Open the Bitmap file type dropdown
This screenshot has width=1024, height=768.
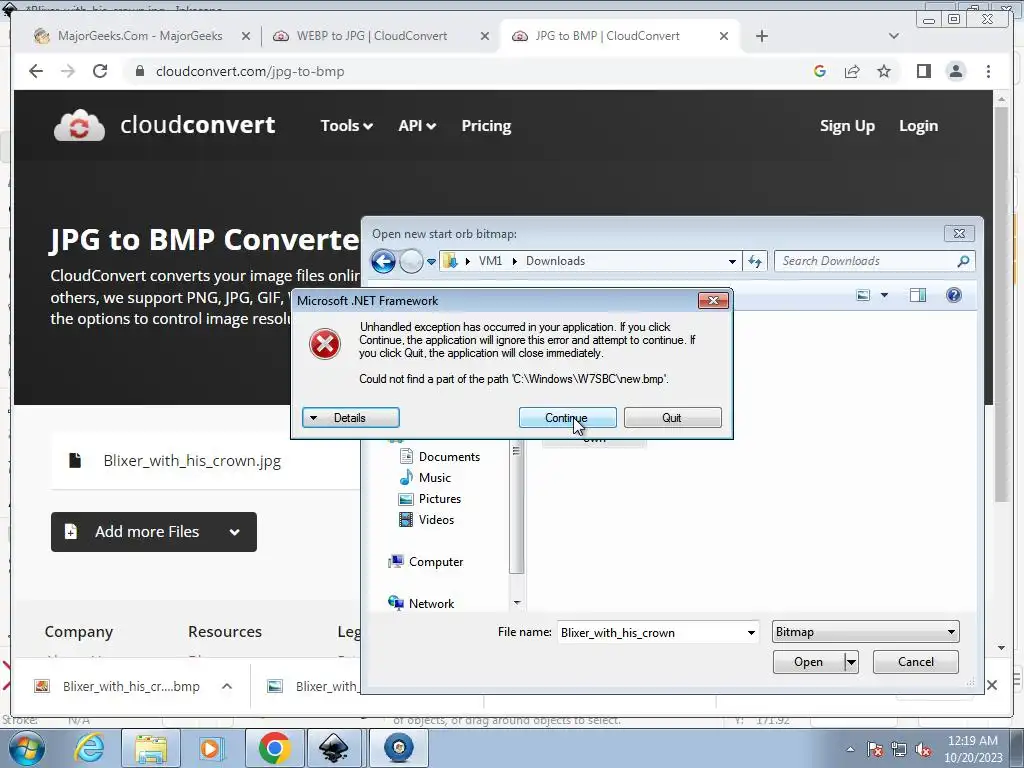(865, 632)
